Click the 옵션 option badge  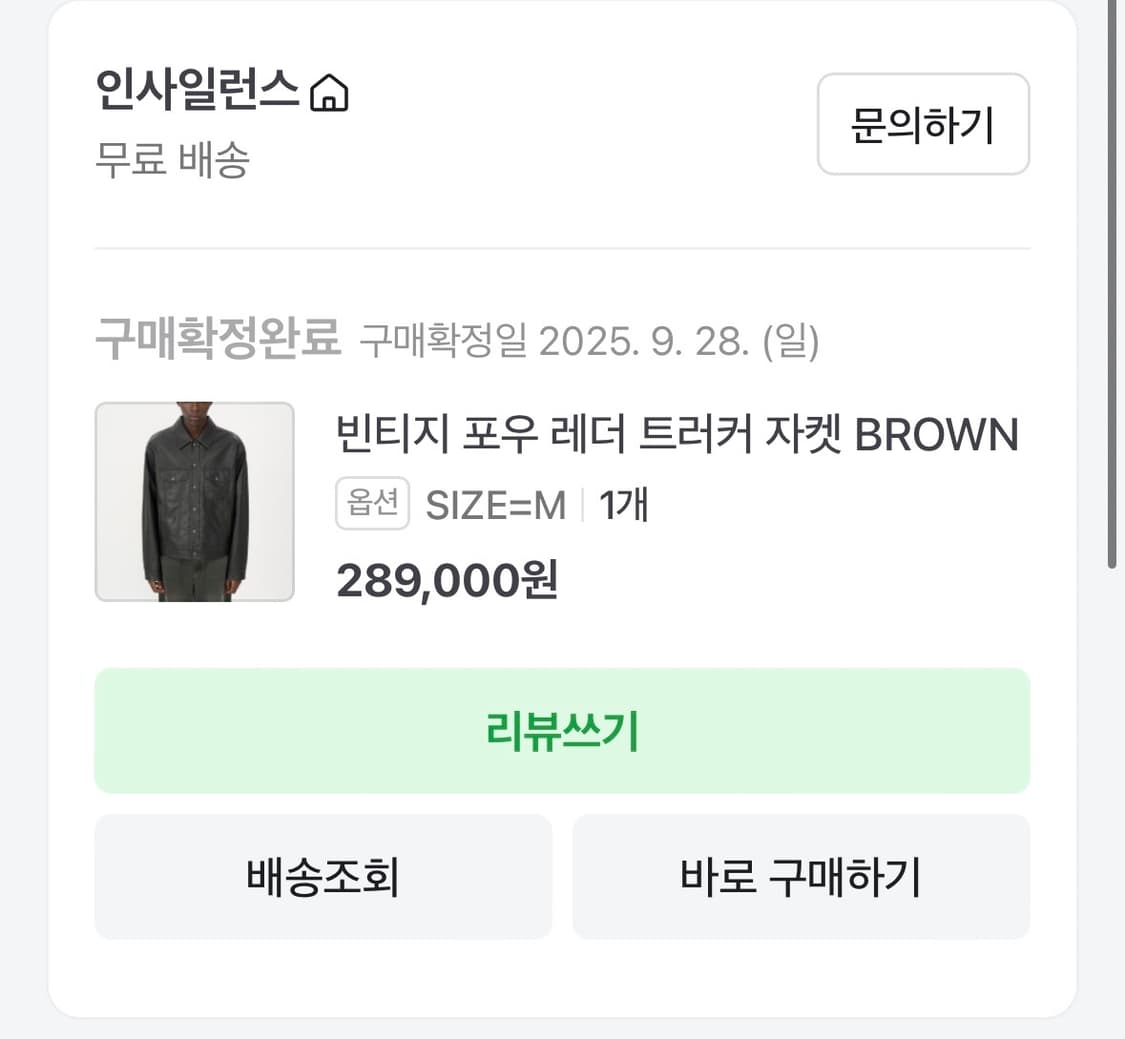[372, 504]
